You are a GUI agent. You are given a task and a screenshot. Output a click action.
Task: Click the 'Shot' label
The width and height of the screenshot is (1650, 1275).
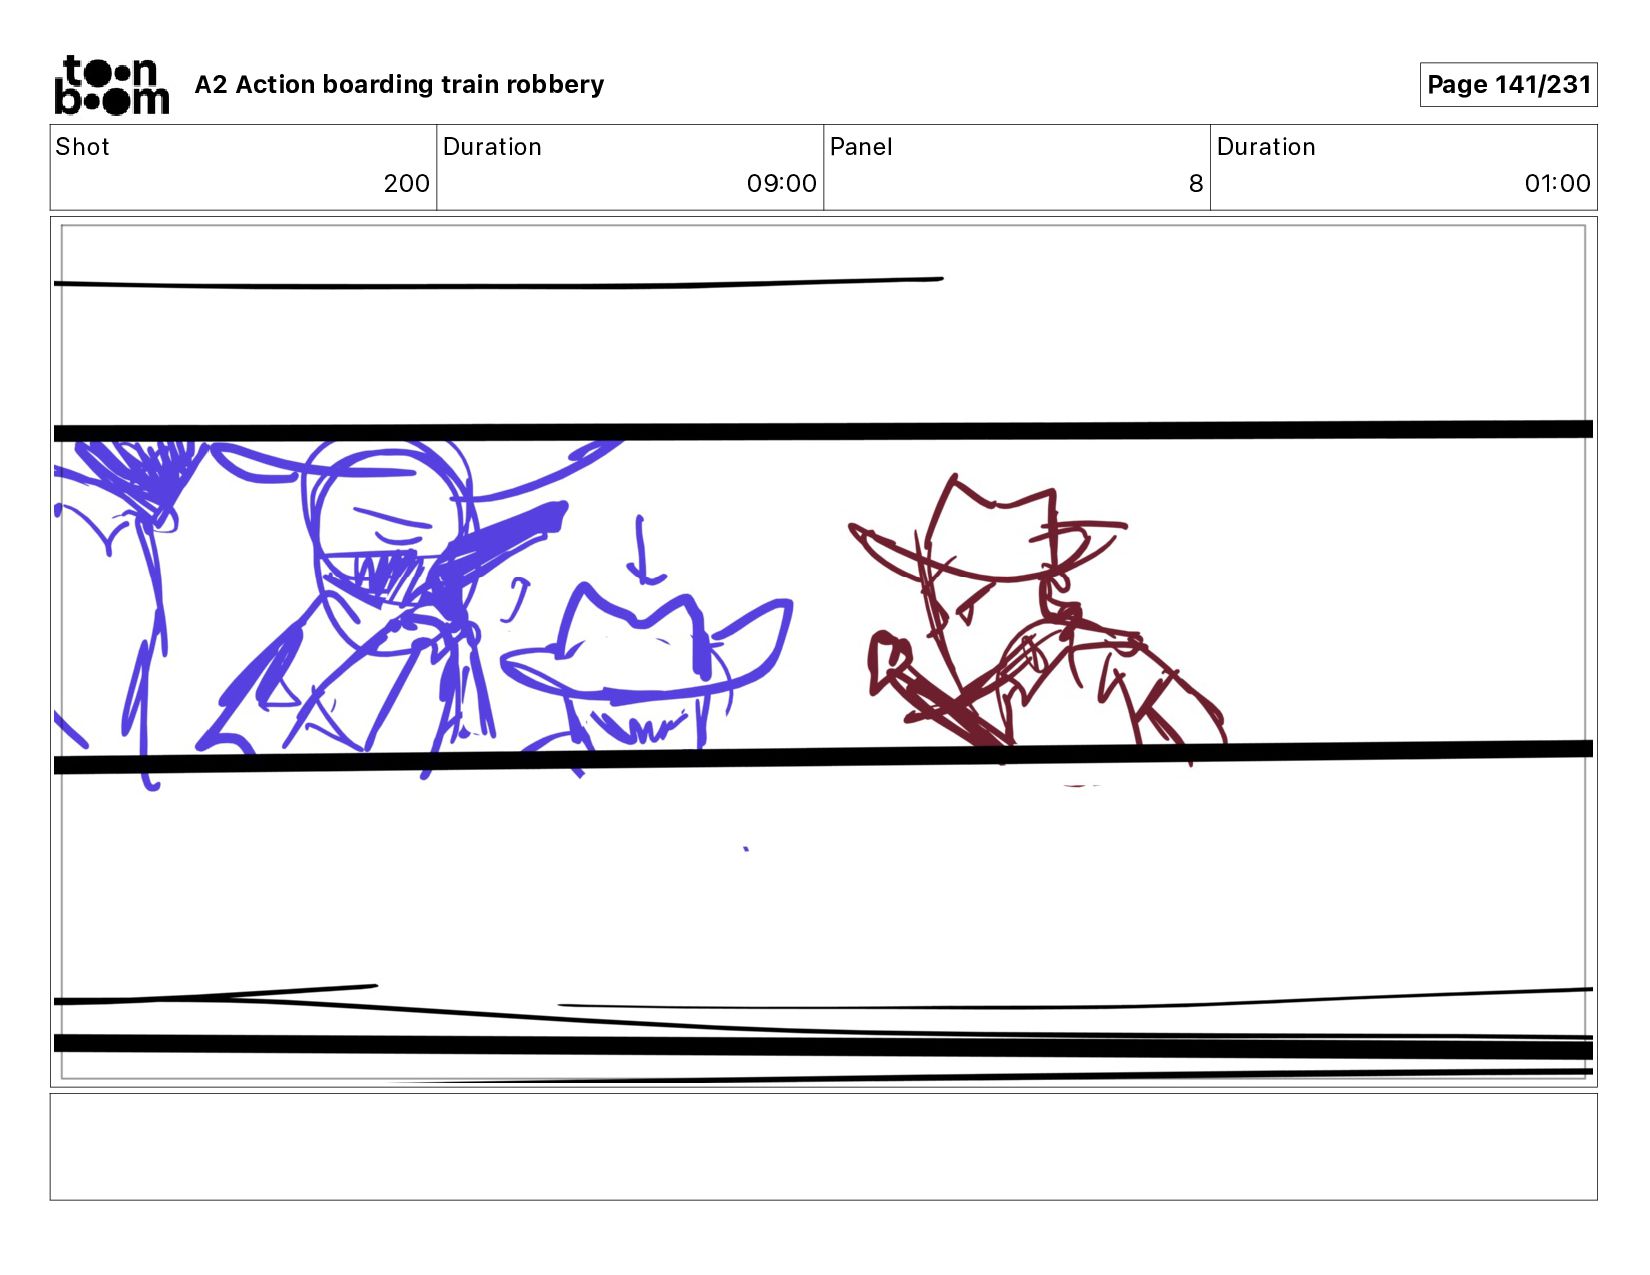(82, 147)
